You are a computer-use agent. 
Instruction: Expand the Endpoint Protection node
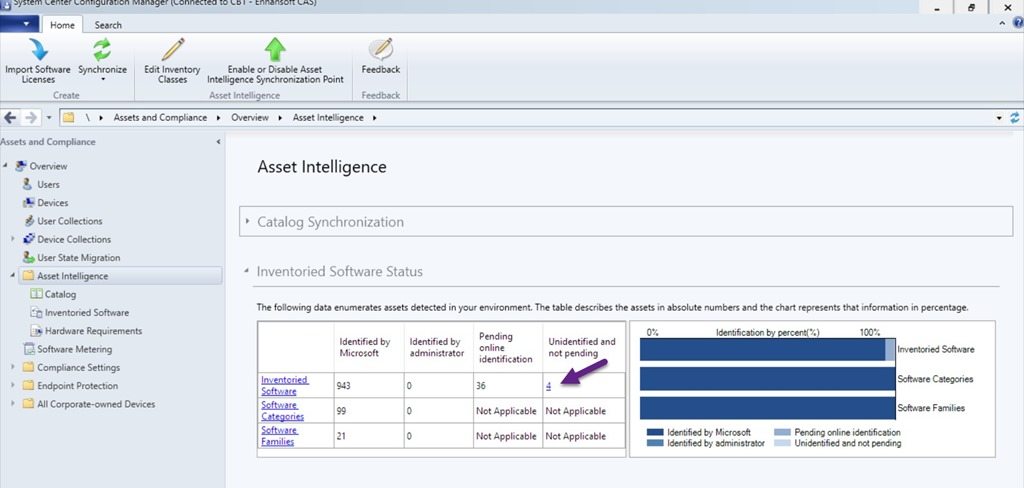click(13, 385)
